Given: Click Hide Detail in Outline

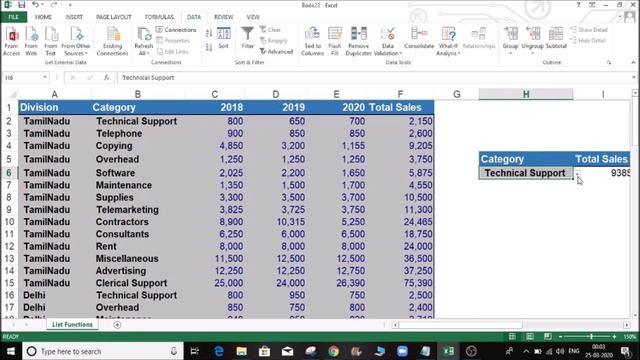Looking at the screenshot, I should pyautogui.click(x=588, y=40).
